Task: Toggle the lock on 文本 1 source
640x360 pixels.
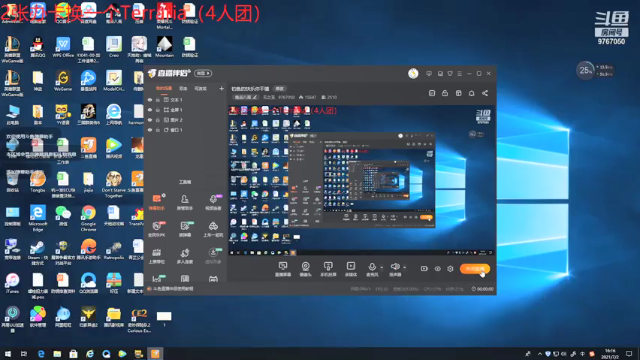Action: tap(158, 100)
